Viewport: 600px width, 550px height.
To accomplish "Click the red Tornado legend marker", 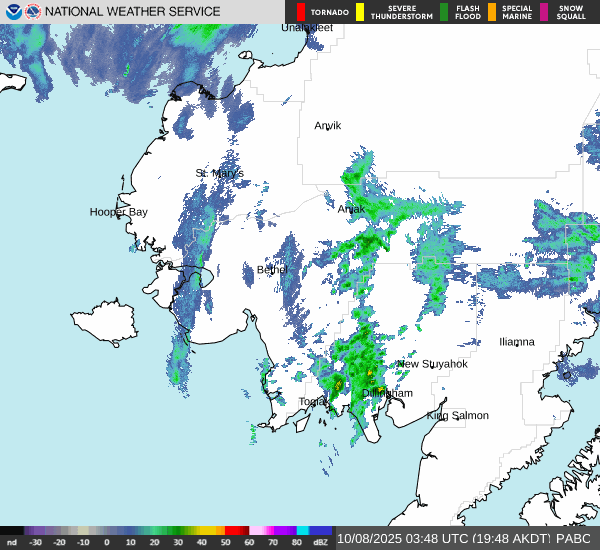I will [x=300, y=12].
